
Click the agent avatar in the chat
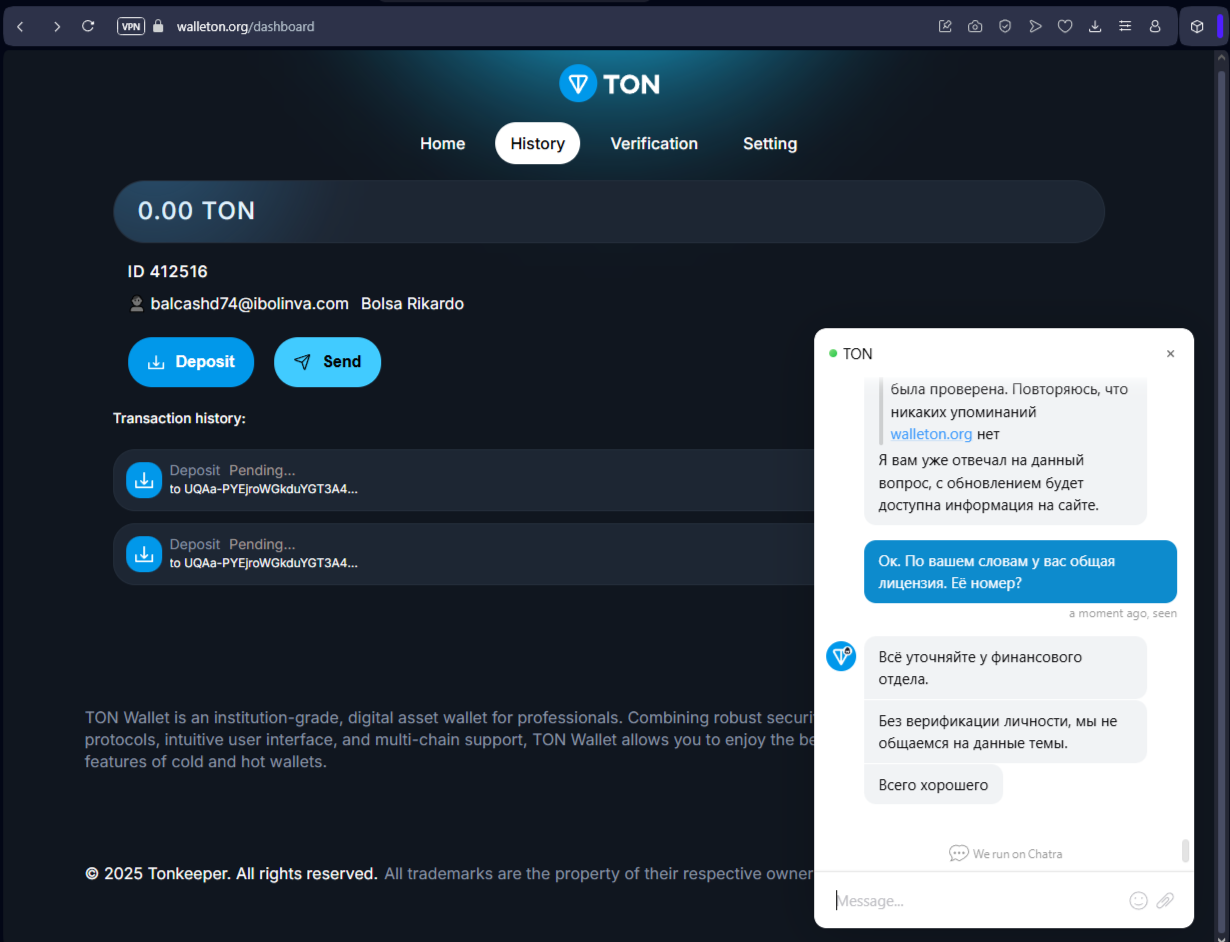pos(841,656)
